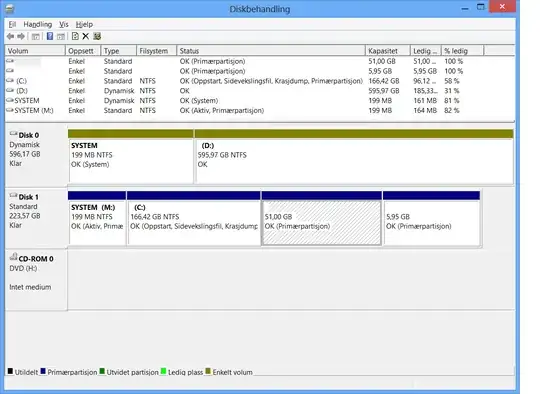This screenshot has height=394, width=540.
Task: Select the SYSTEM (M:) volume in the list
Action: [x=34, y=111]
